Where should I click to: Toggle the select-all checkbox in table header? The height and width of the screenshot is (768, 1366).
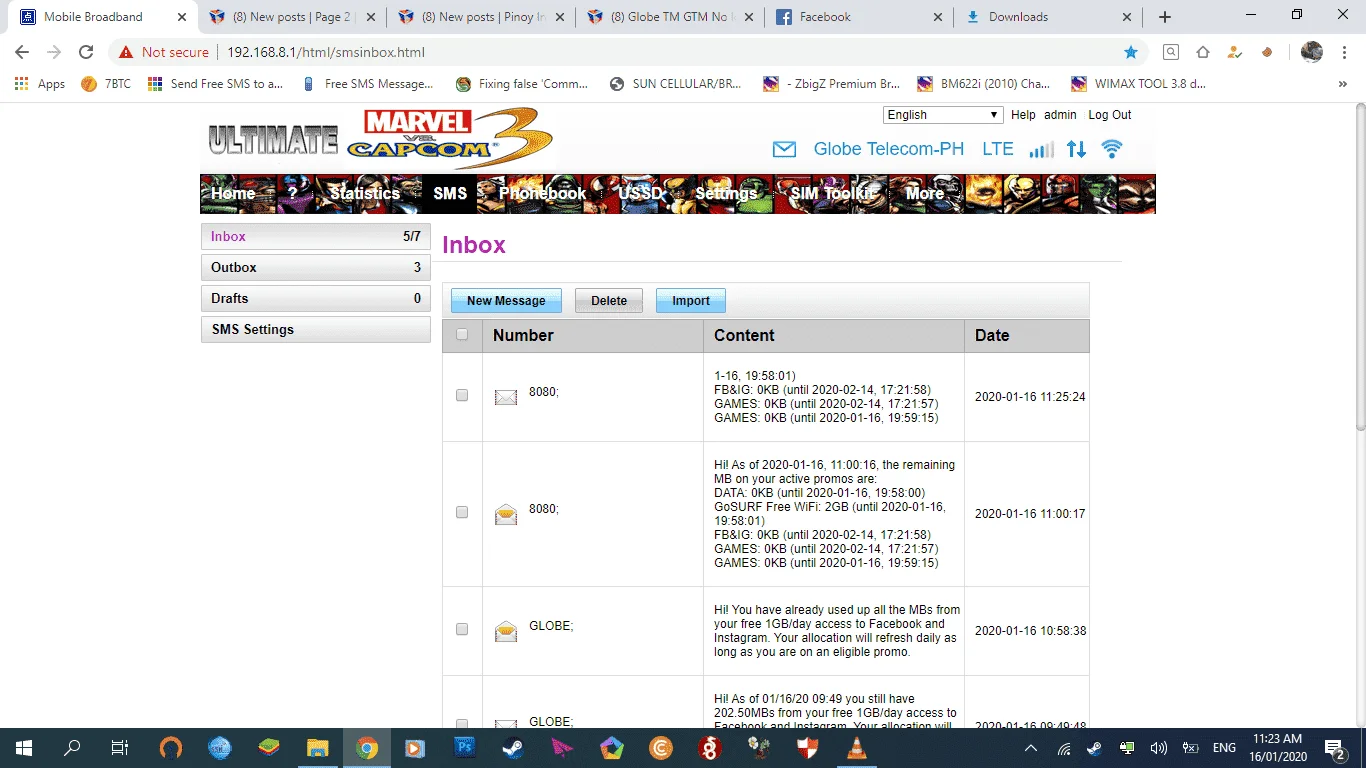point(462,335)
